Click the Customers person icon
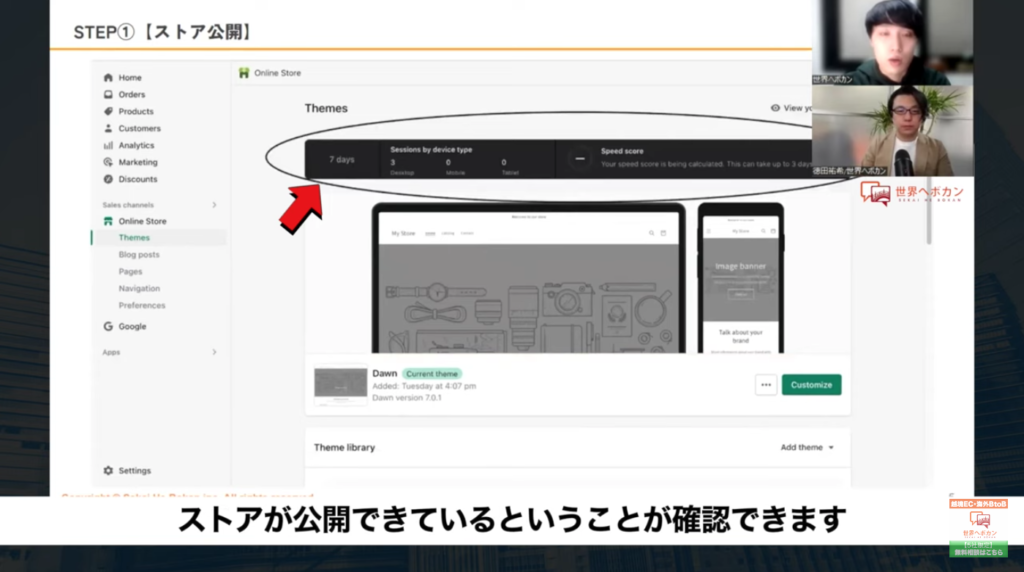The height and width of the screenshot is (572, 1024). coord(108,128)
